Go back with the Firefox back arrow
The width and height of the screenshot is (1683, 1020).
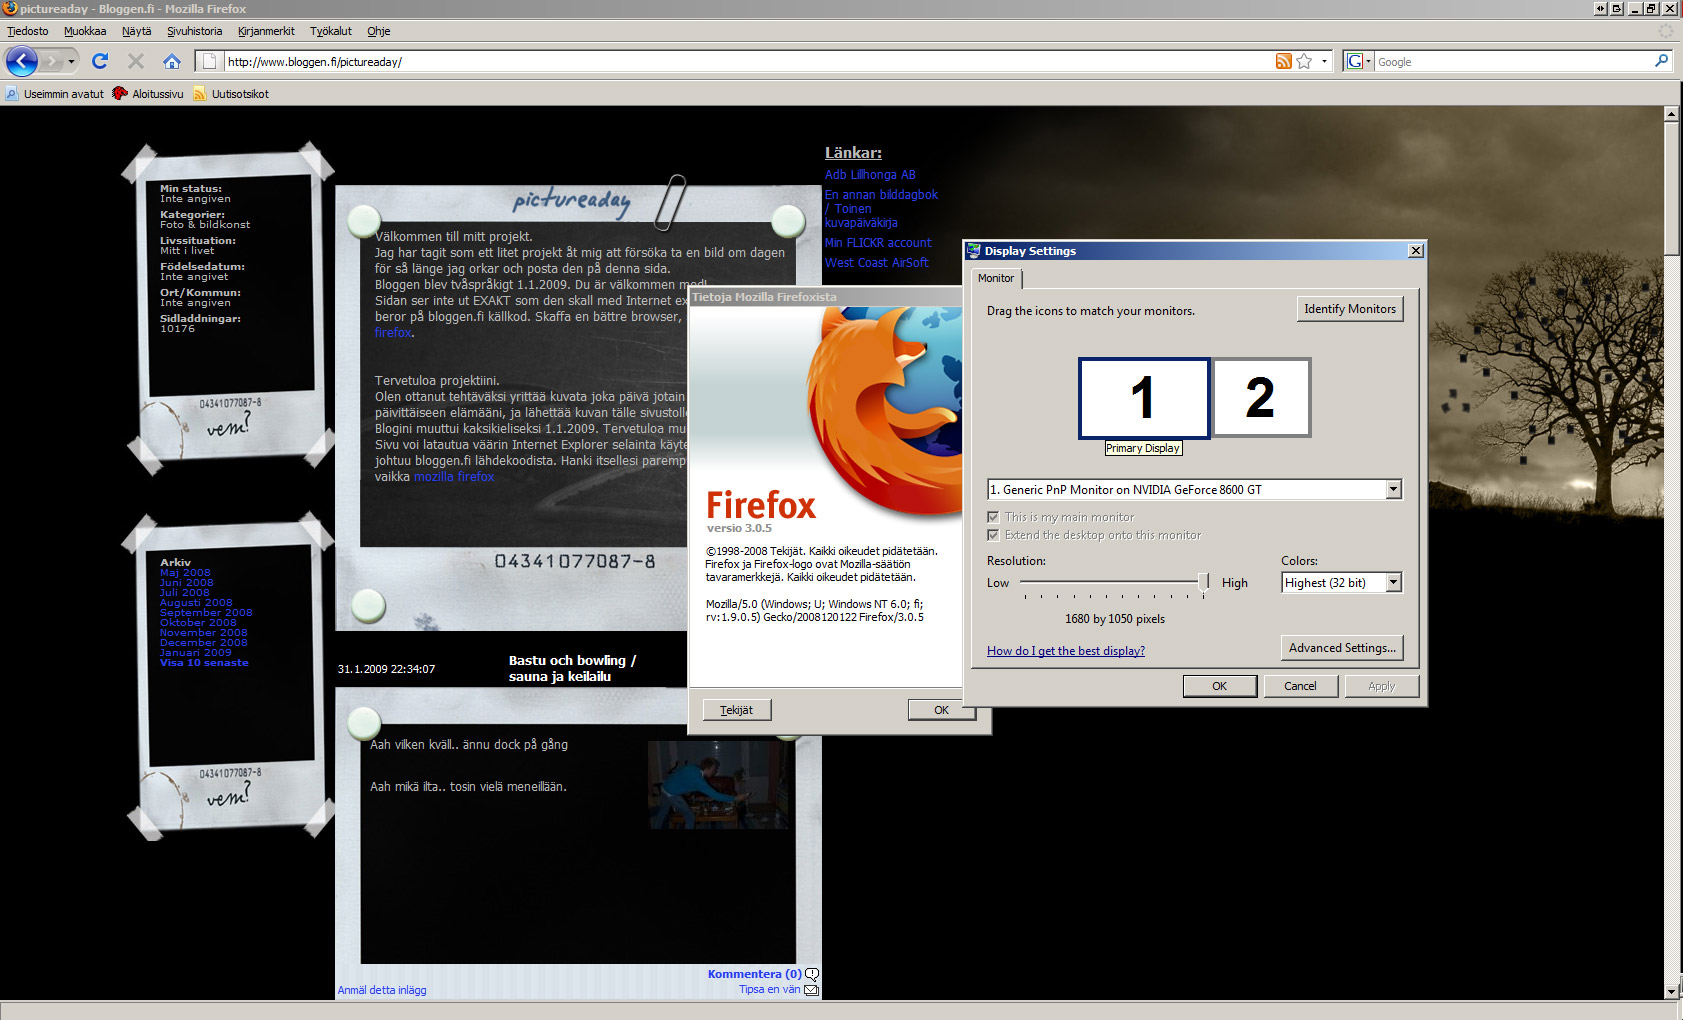click(x=22, y=61)
